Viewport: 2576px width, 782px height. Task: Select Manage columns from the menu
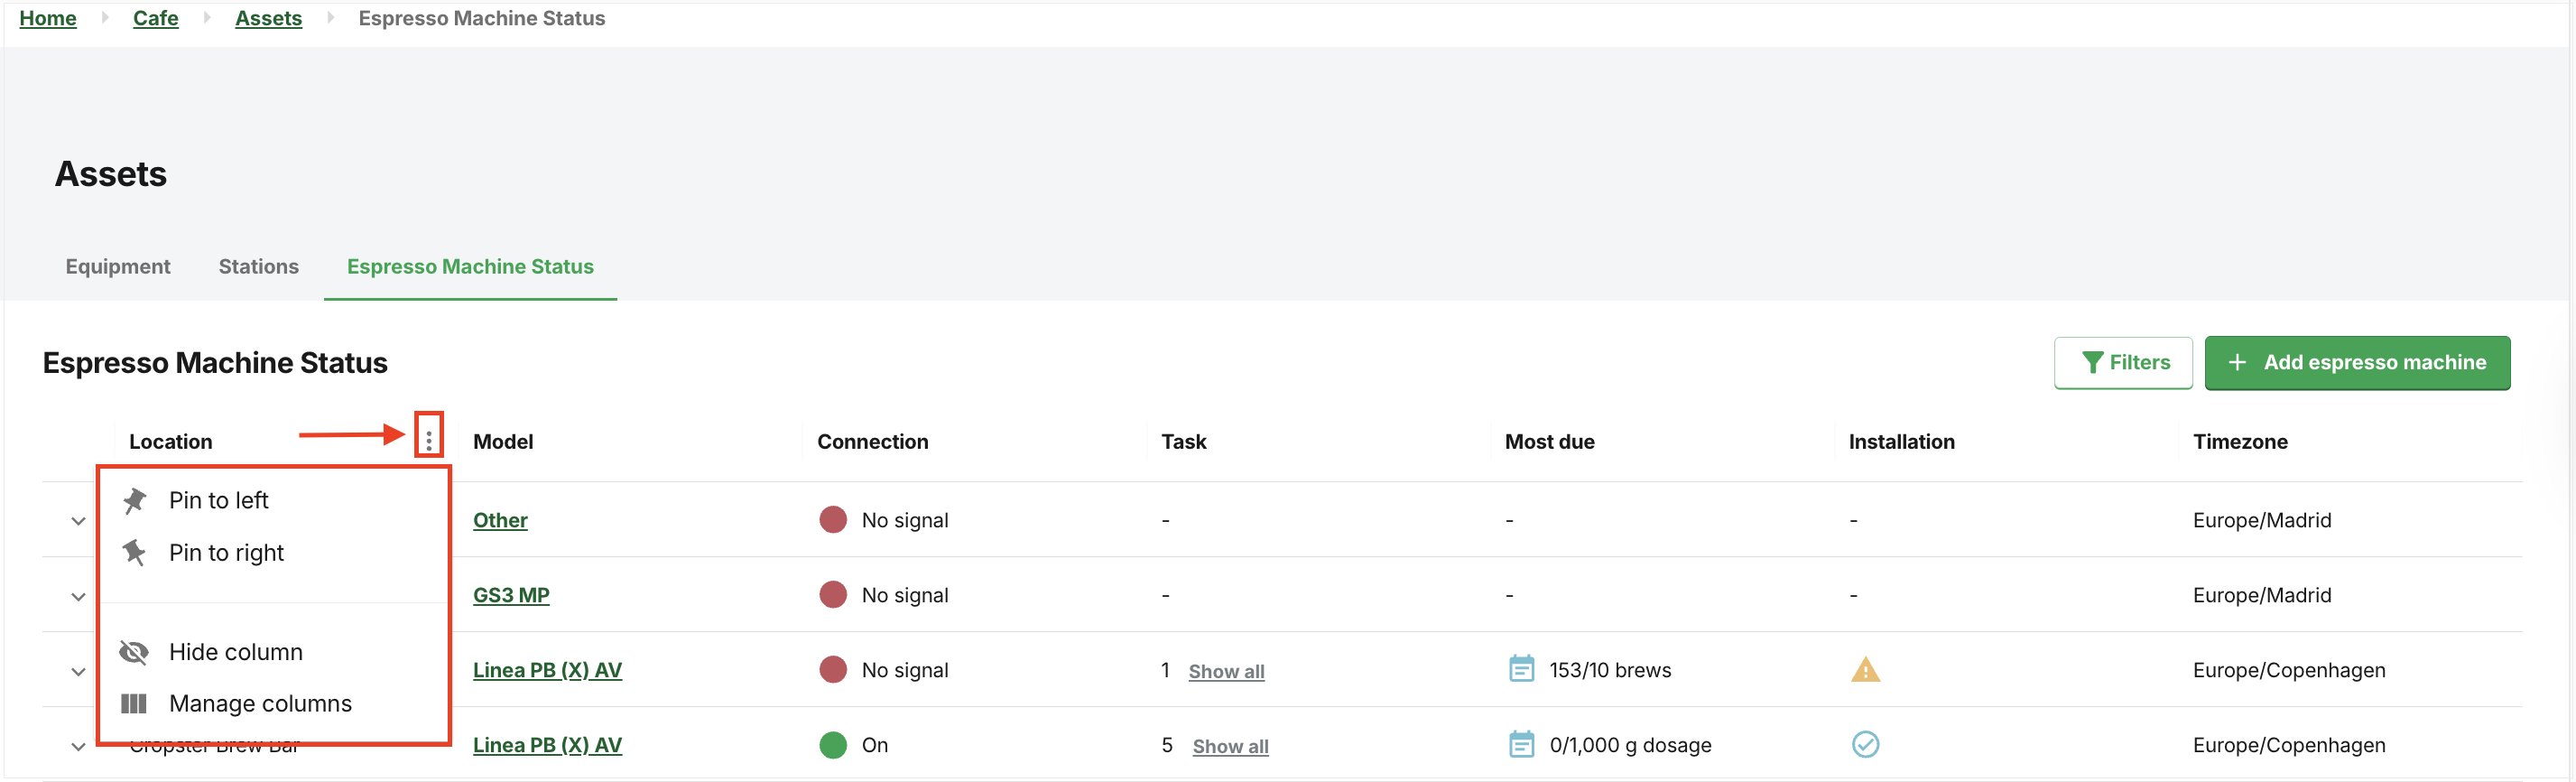click(260, 704)
